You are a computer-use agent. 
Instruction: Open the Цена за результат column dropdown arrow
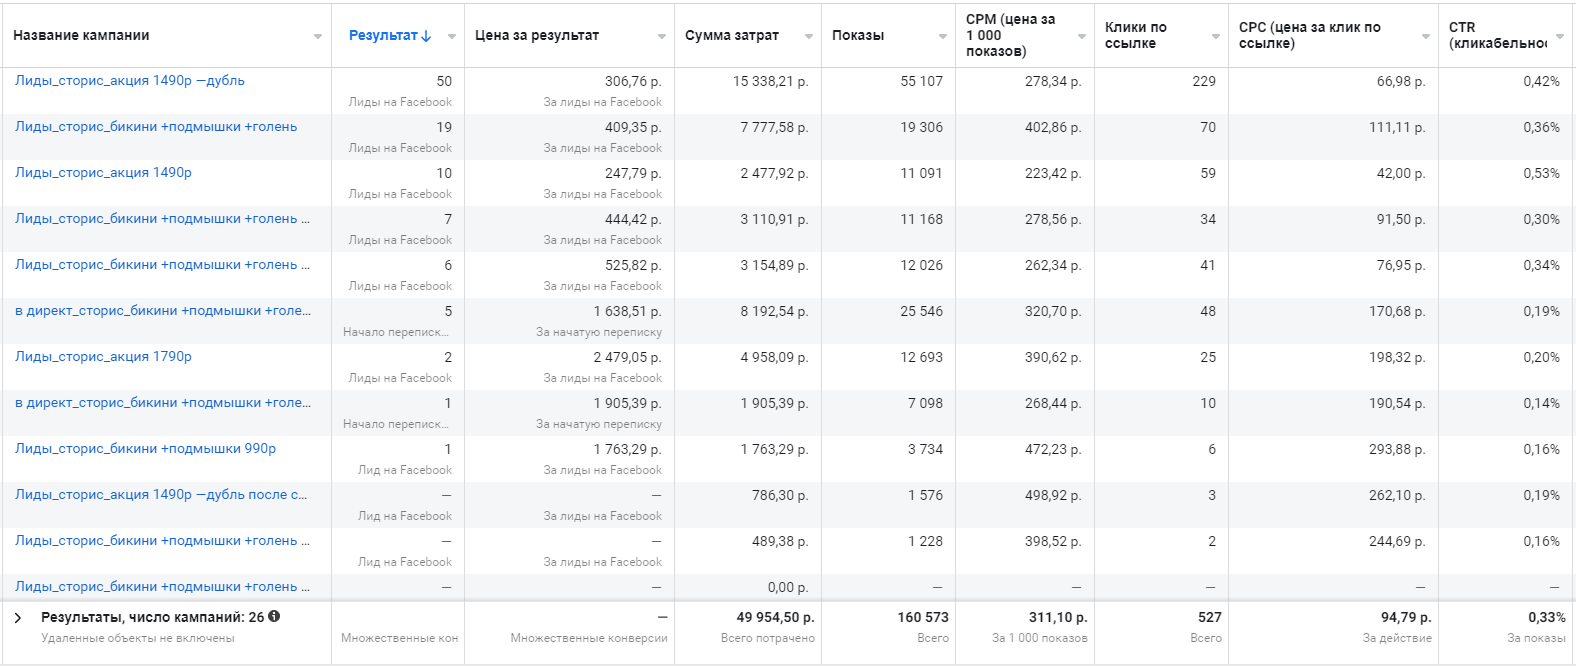coord(662,37)
